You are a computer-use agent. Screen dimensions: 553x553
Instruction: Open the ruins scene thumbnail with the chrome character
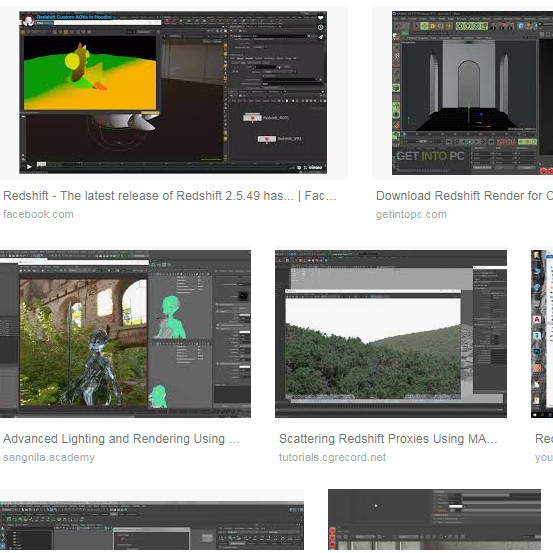[x=125, y=334]
